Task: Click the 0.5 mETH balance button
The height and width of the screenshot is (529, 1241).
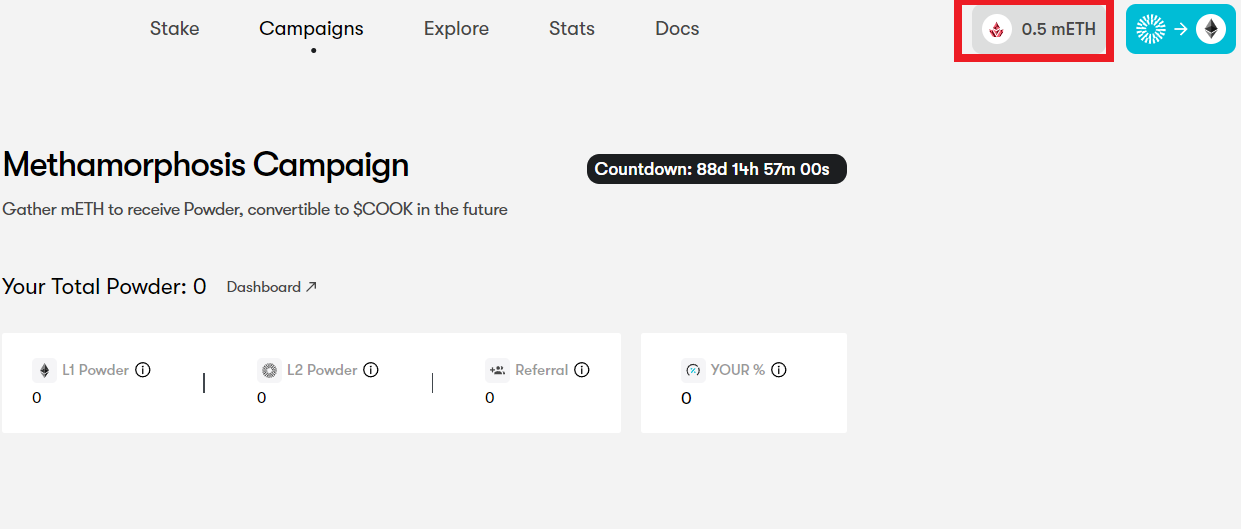Action: point(1040,30)
